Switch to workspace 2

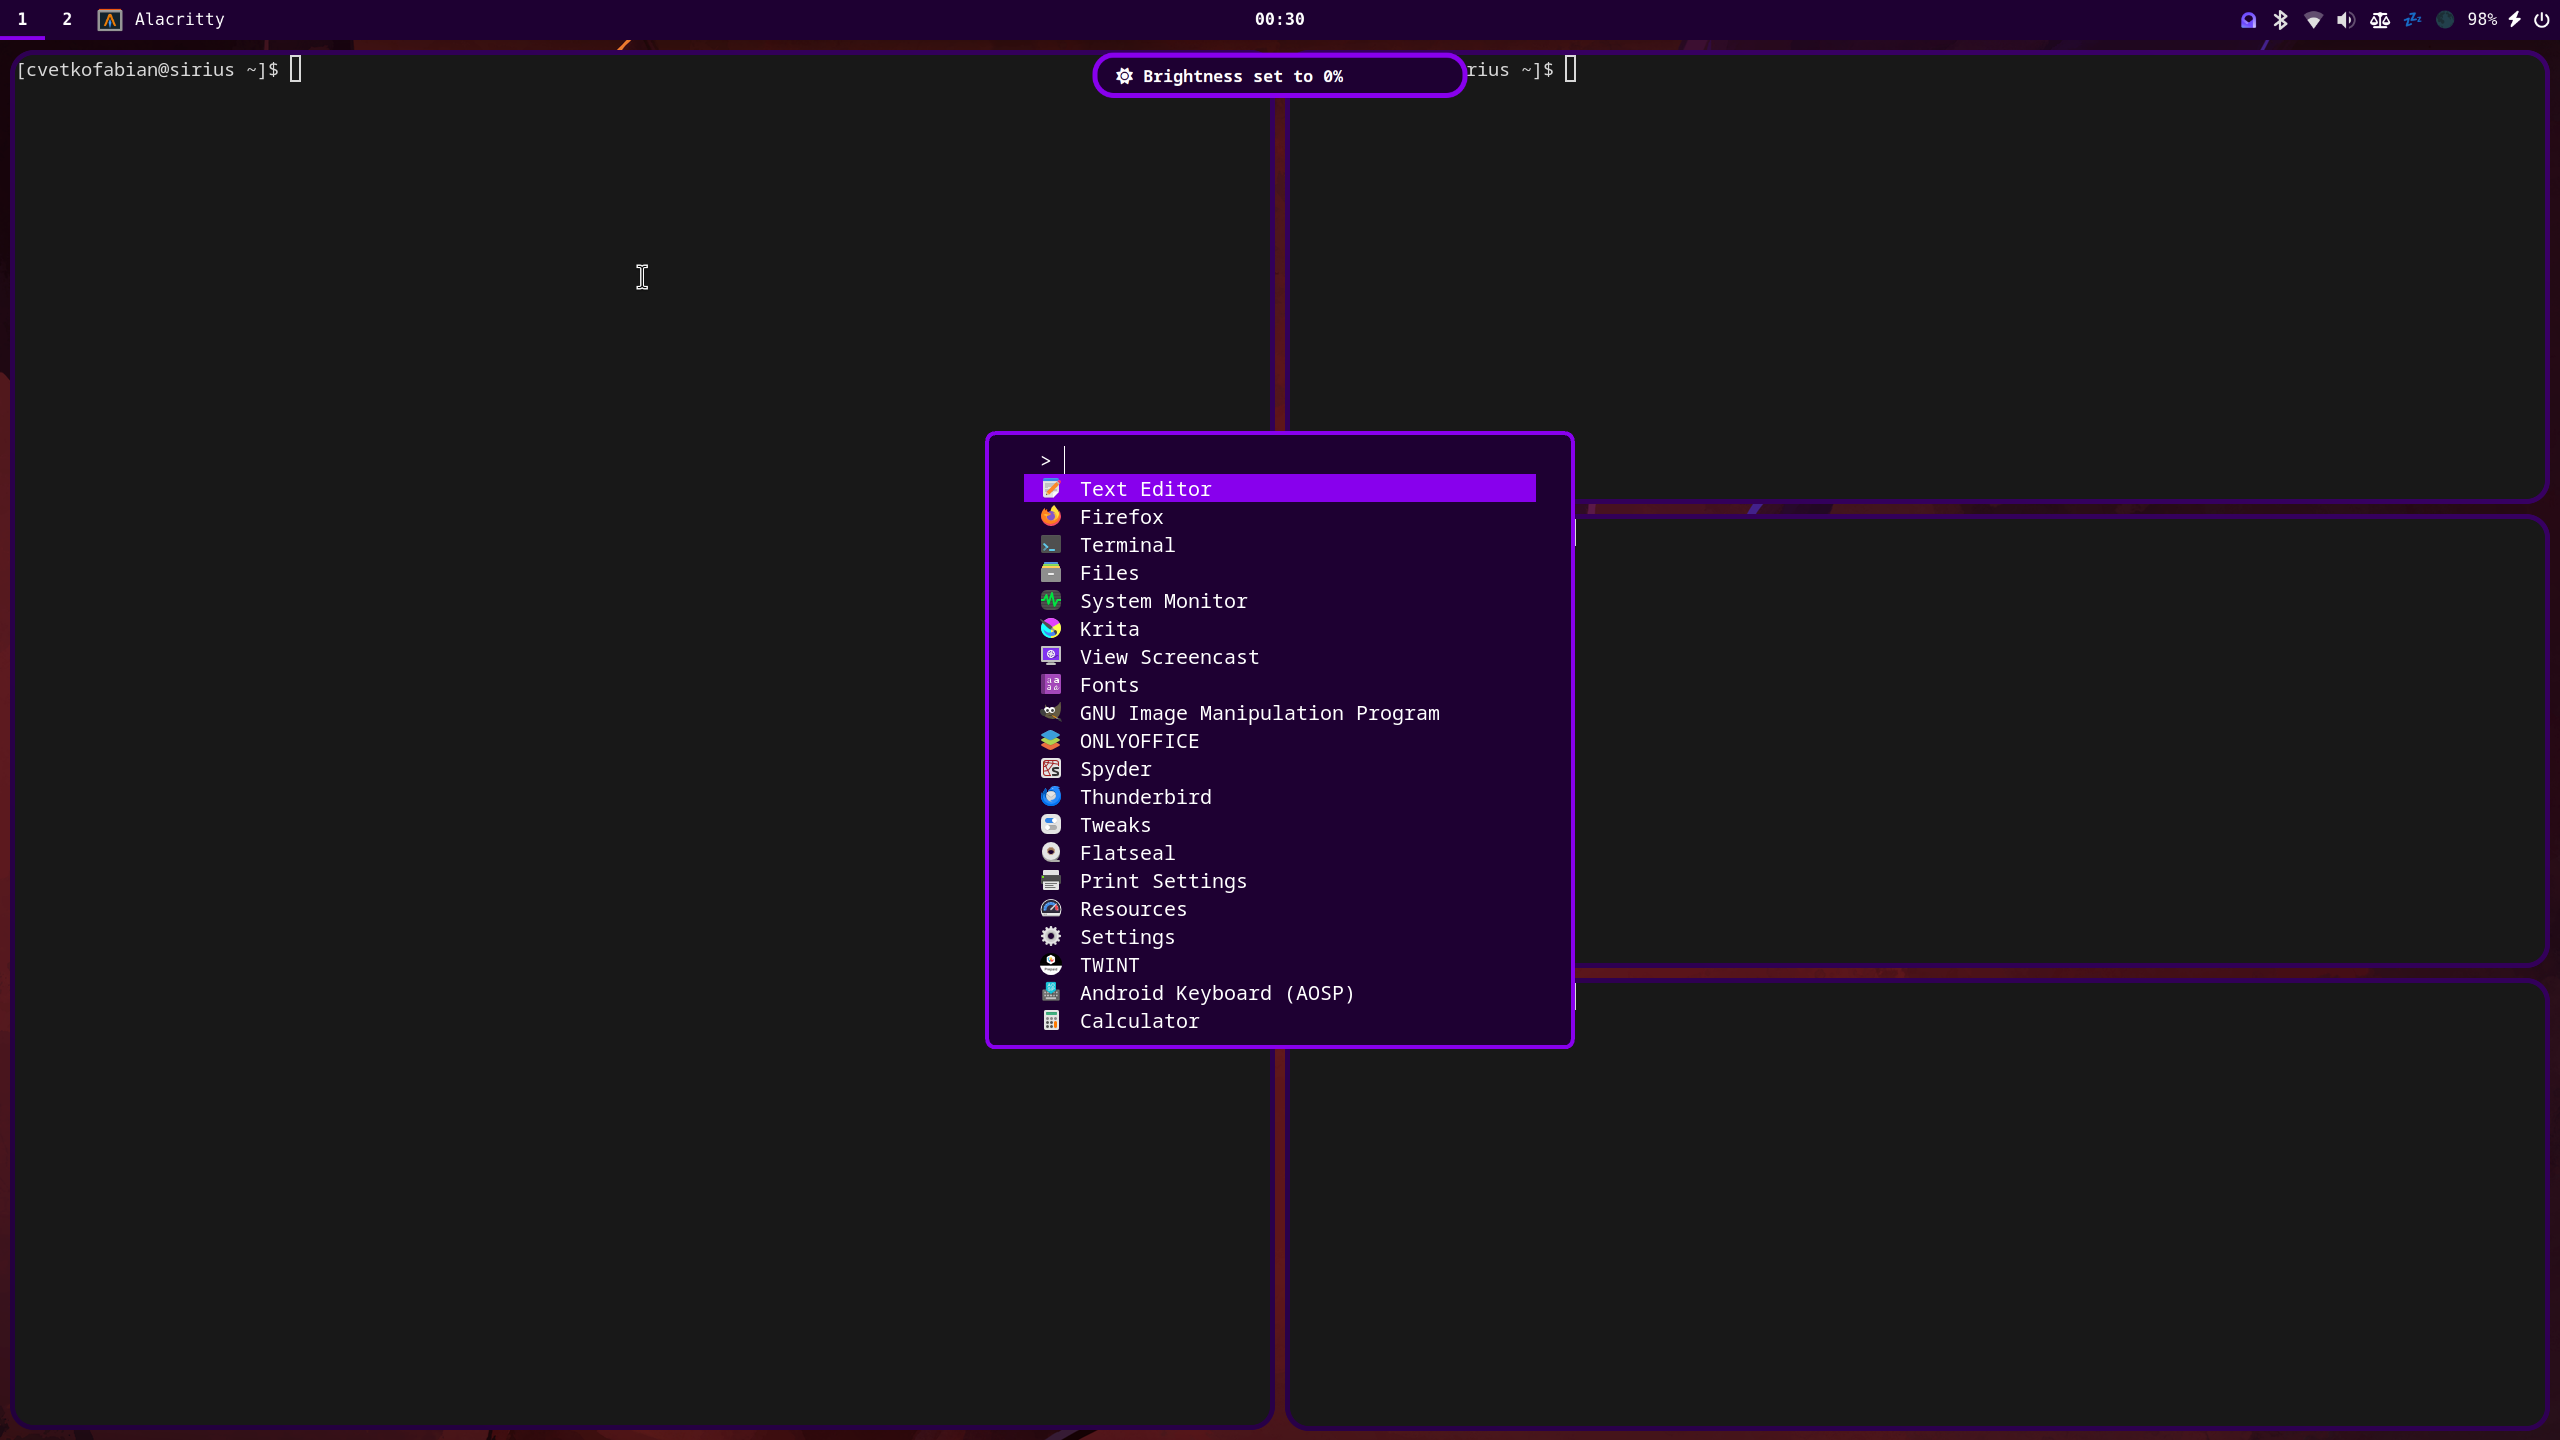[67, 20]
